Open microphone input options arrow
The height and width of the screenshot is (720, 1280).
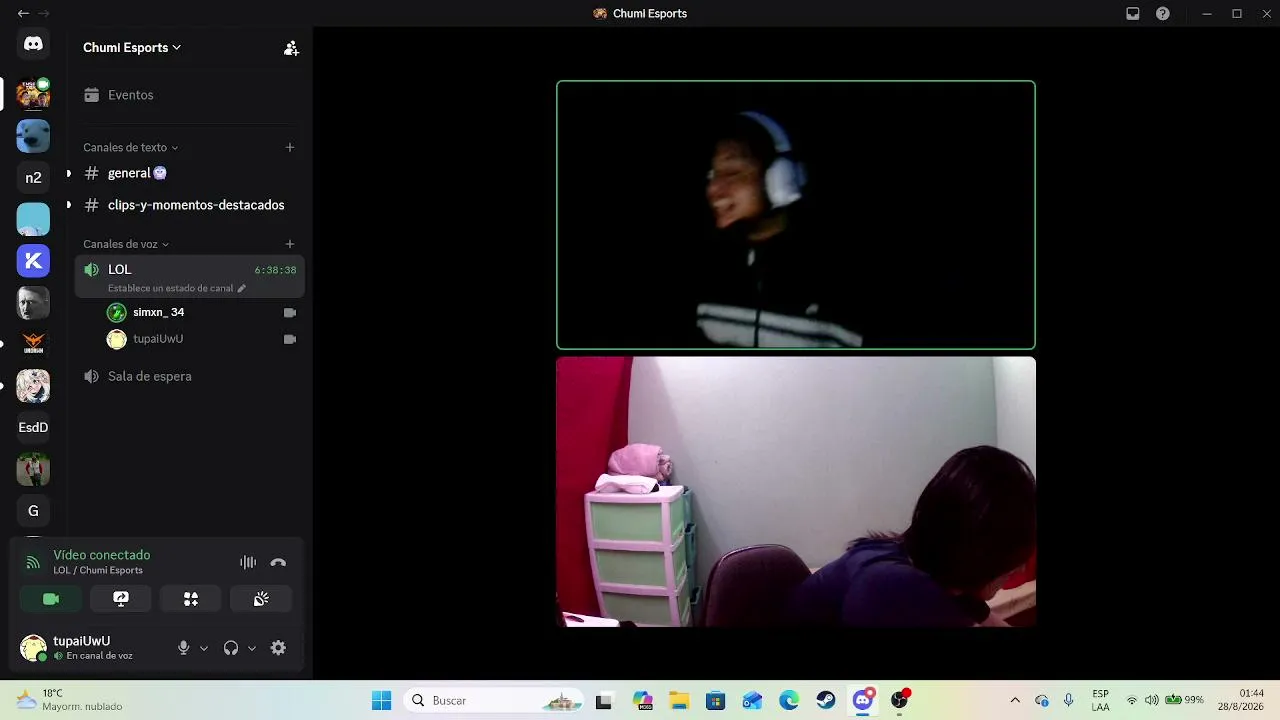point(204,648)
